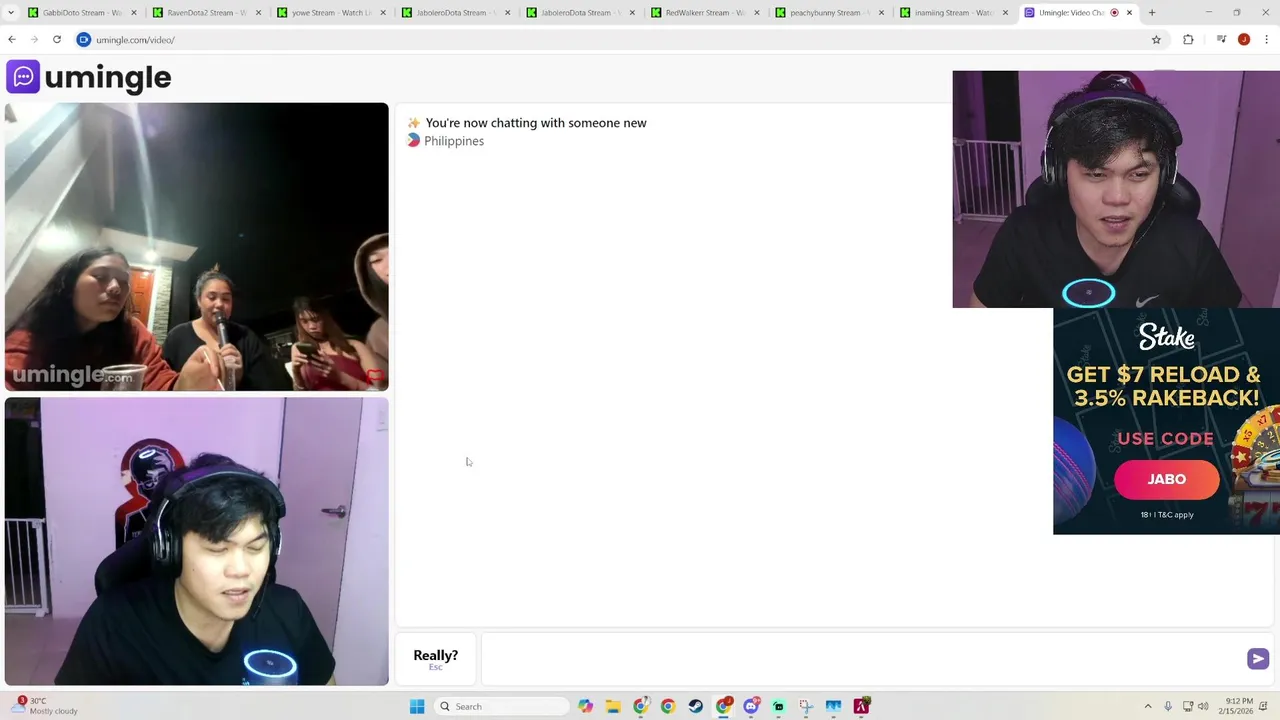The image size is (1280, 720).
Task: Click the Stake logo in the ad
Action: (x=1167, y=338)
